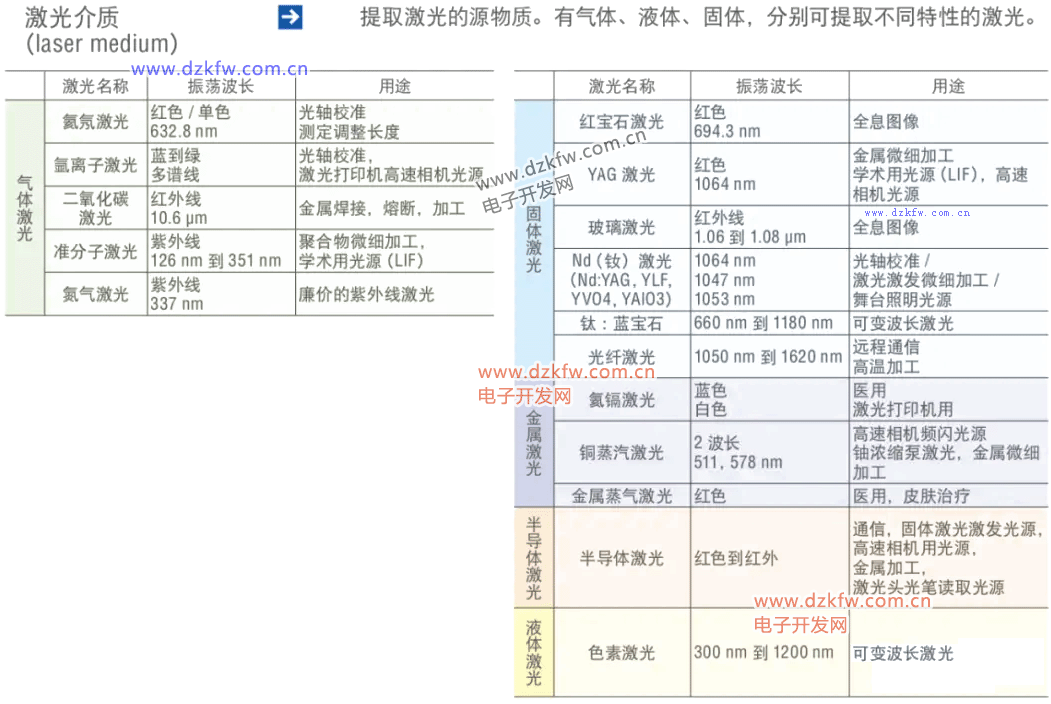
Task: Select the 氦氖激光 name cell
Action: 96,122
